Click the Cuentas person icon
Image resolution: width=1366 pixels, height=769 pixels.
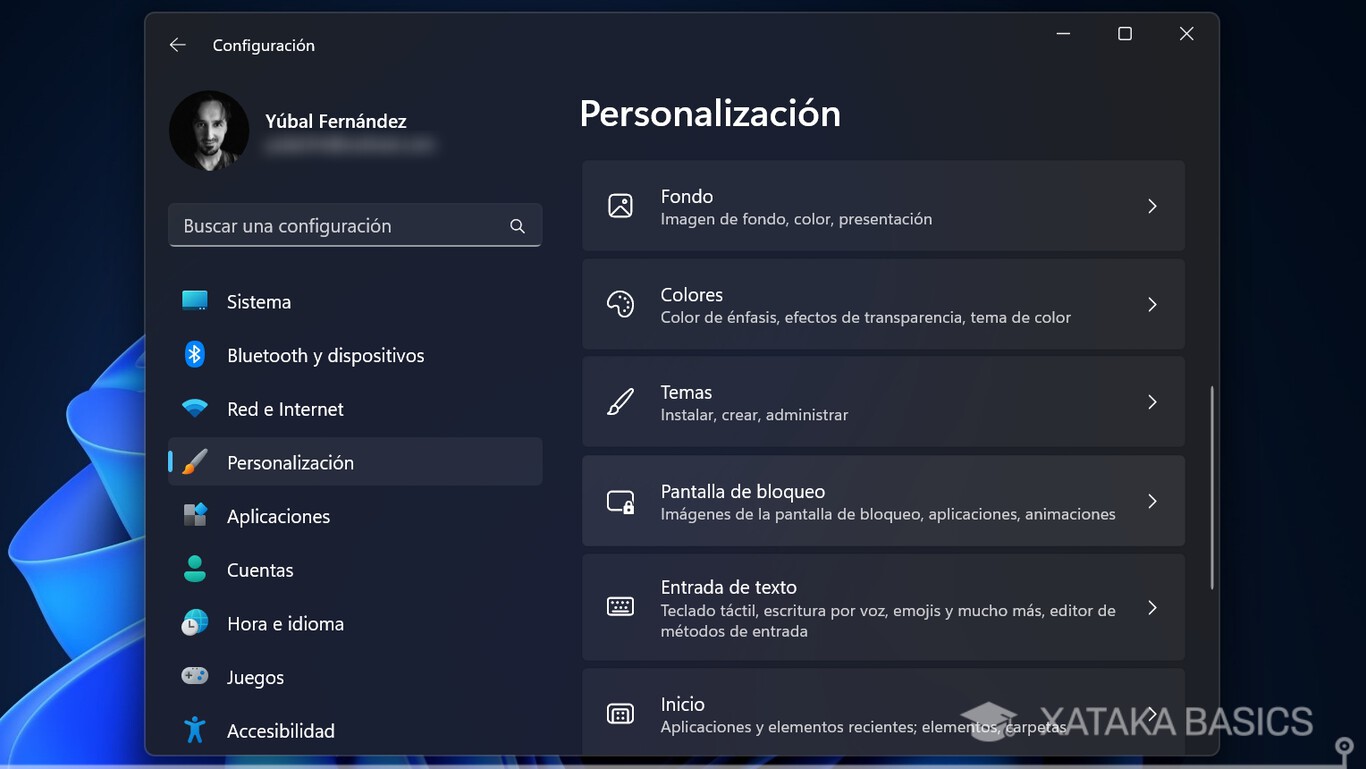point(194,570)
